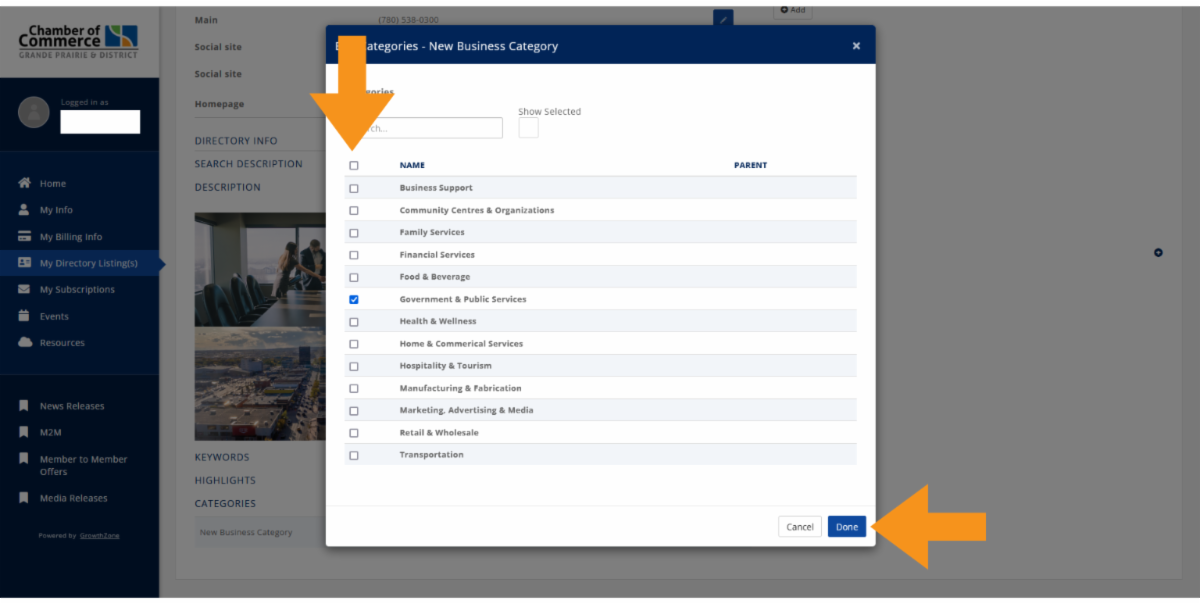Check the Manufacturing & Fabrication checkbox

click(x=354, y=388)
